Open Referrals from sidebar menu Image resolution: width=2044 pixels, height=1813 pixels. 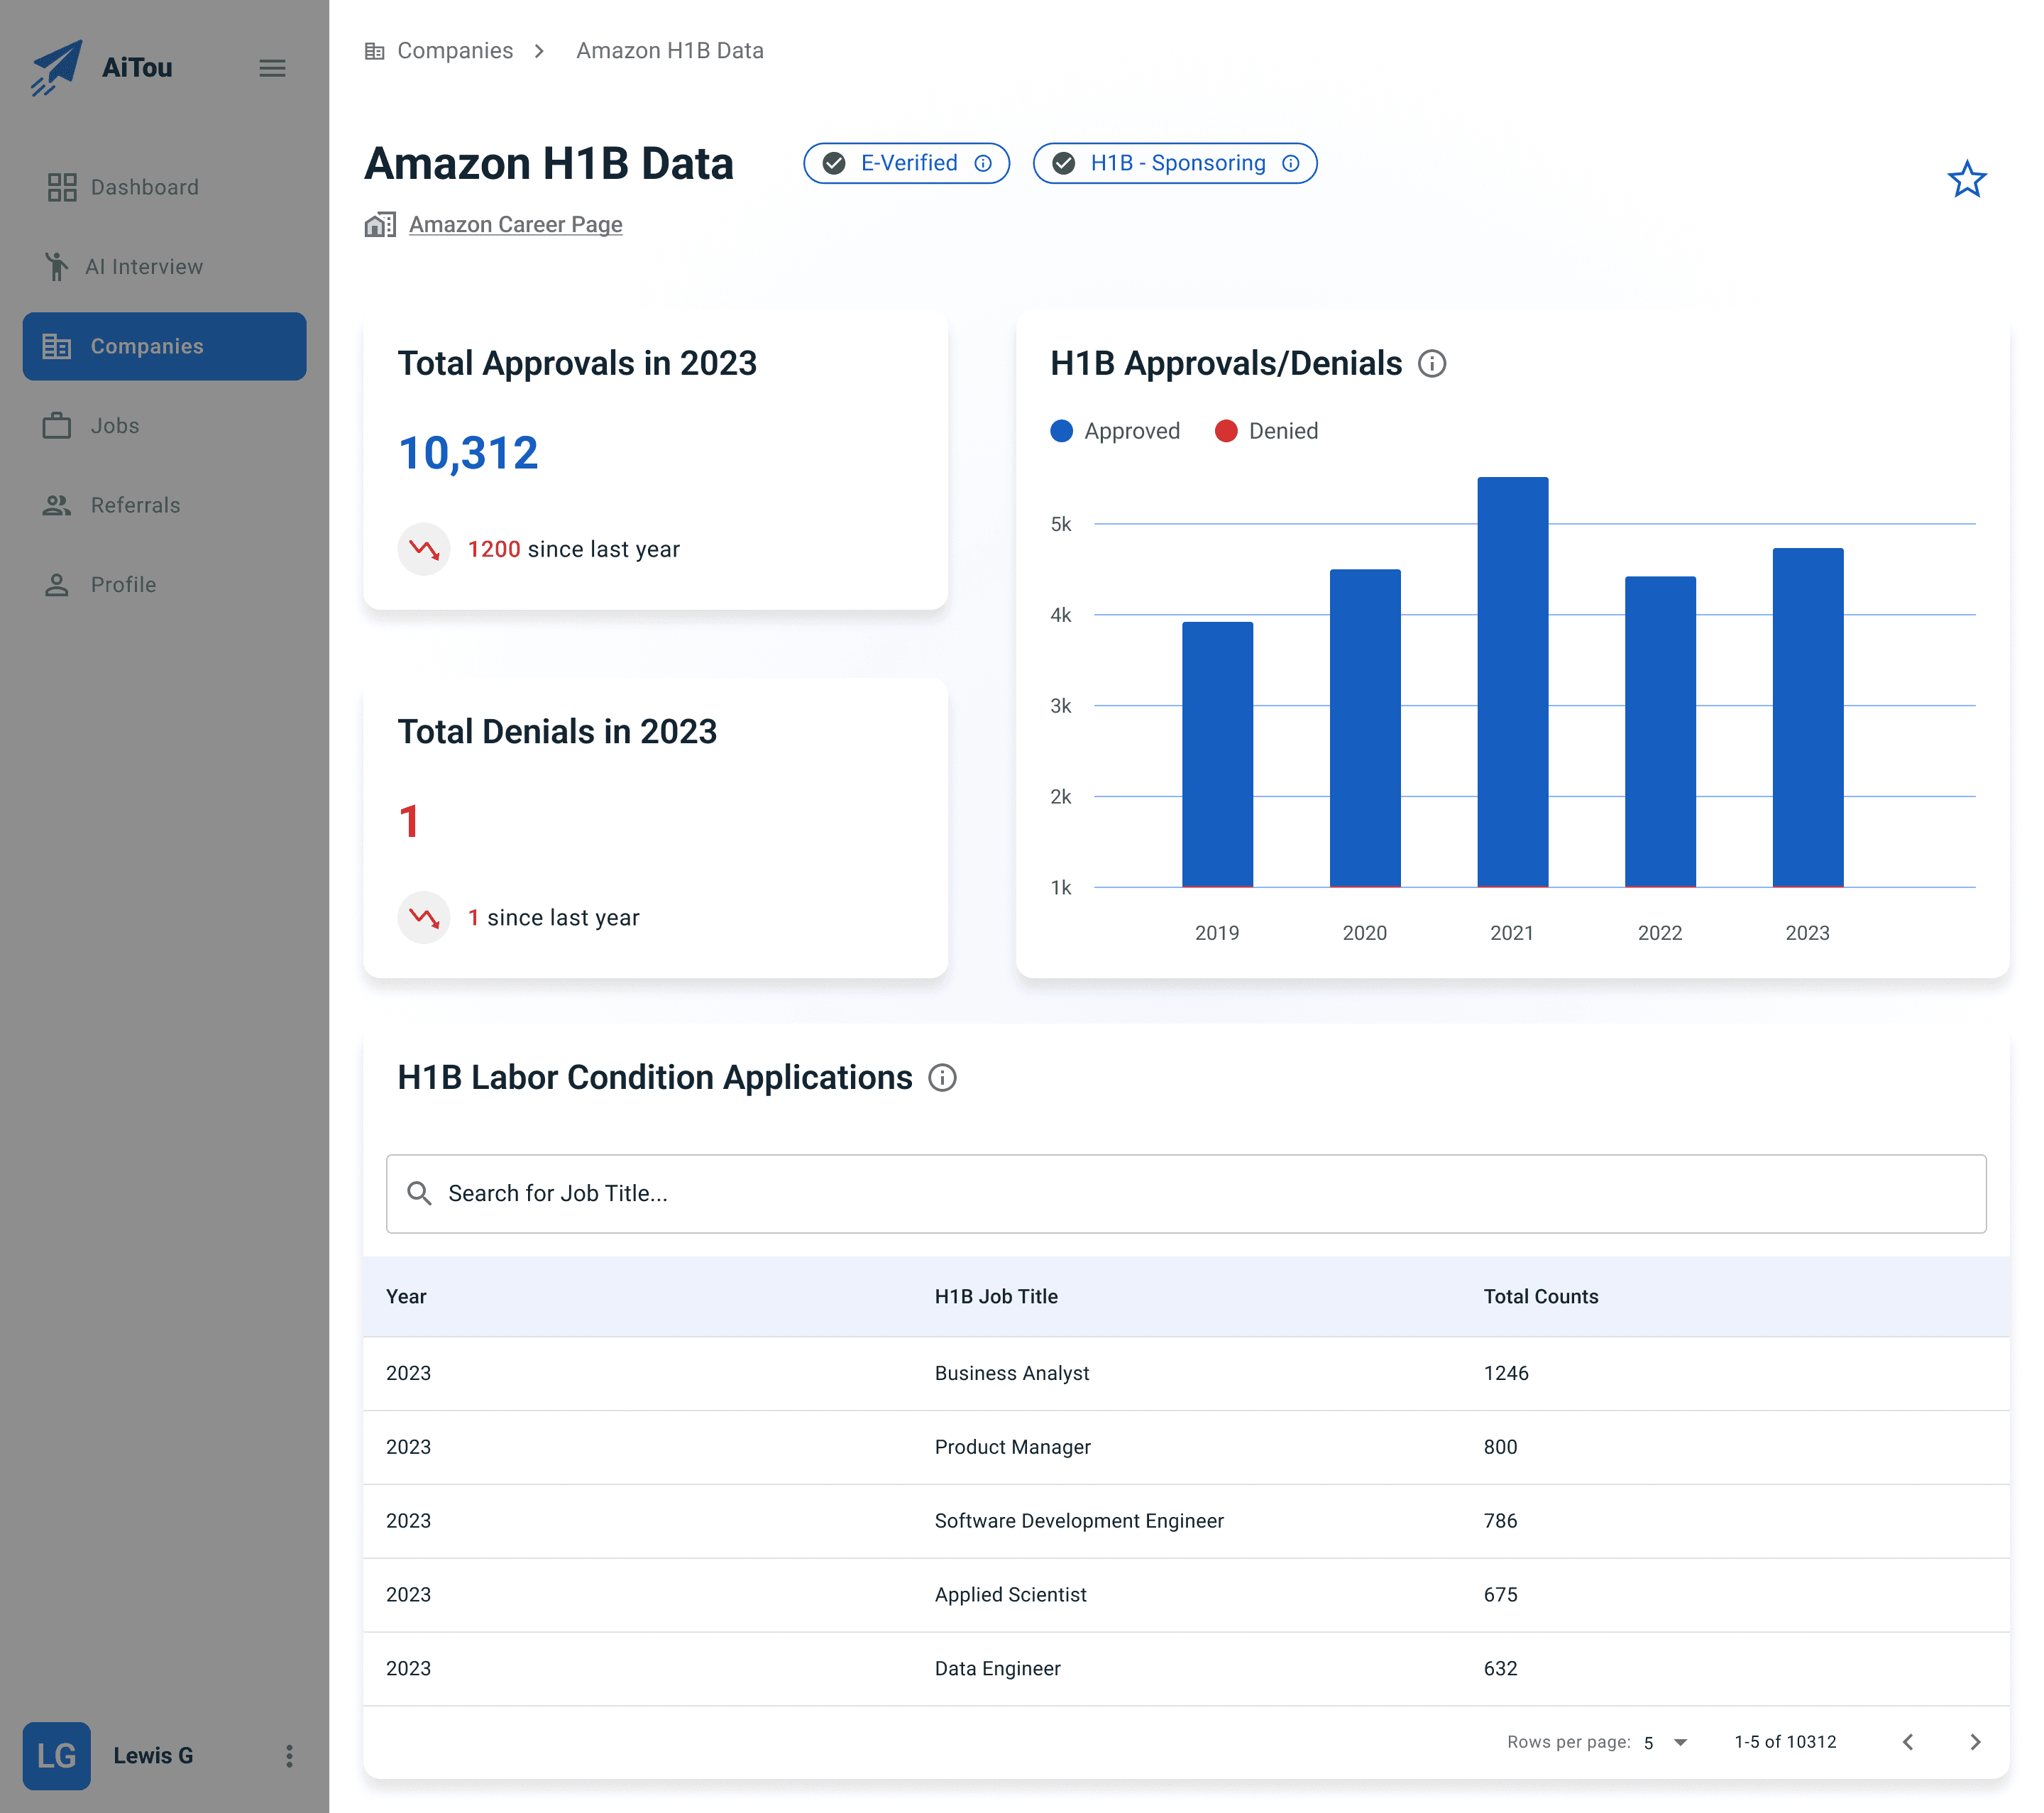click(x=165, y=505)
